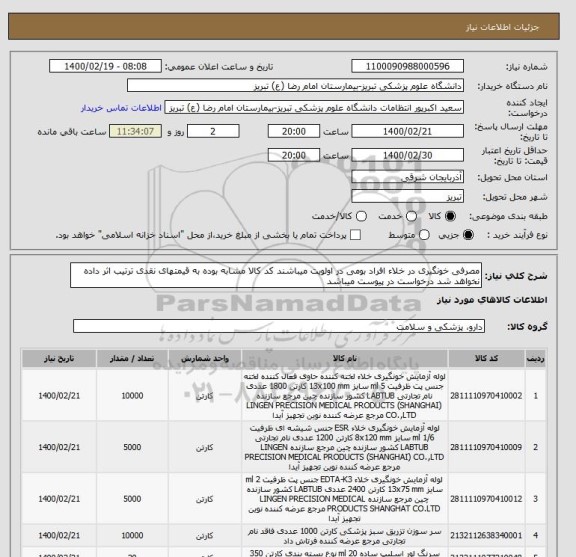The width and height of the screenshot is (576, 557).
Task: Click the quantity 10000 in row 1
Action: click(x=132, y=396)
